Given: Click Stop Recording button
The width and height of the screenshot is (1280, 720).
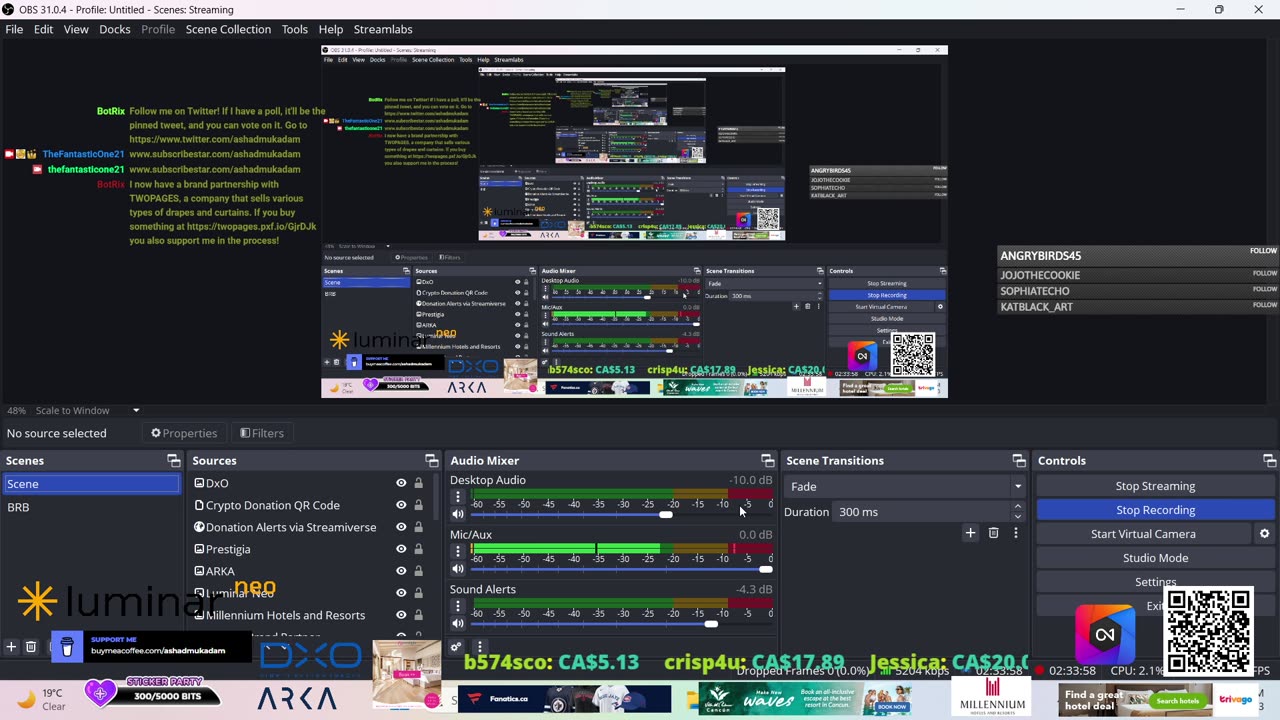Looking at the screenshot, I should click(1155, 510).
